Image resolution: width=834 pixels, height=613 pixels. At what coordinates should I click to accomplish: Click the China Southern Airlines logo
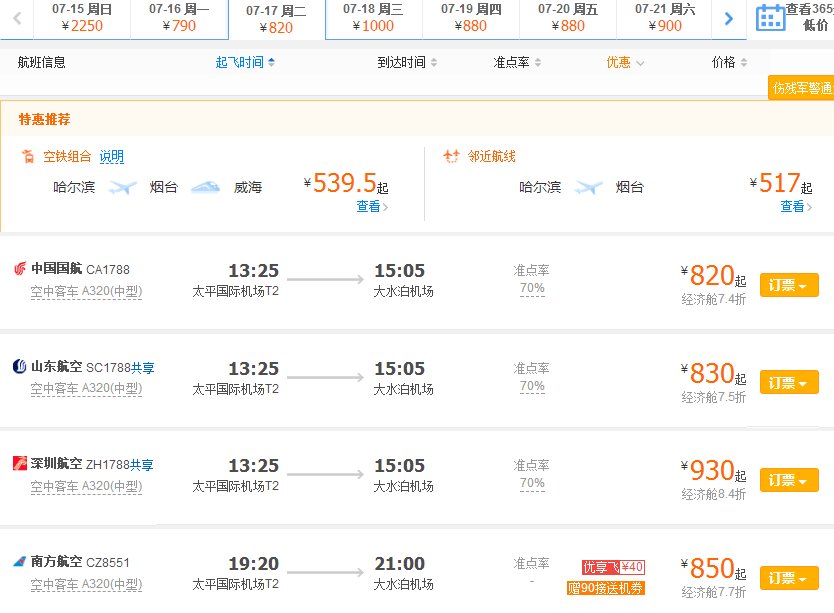[20, 562]
